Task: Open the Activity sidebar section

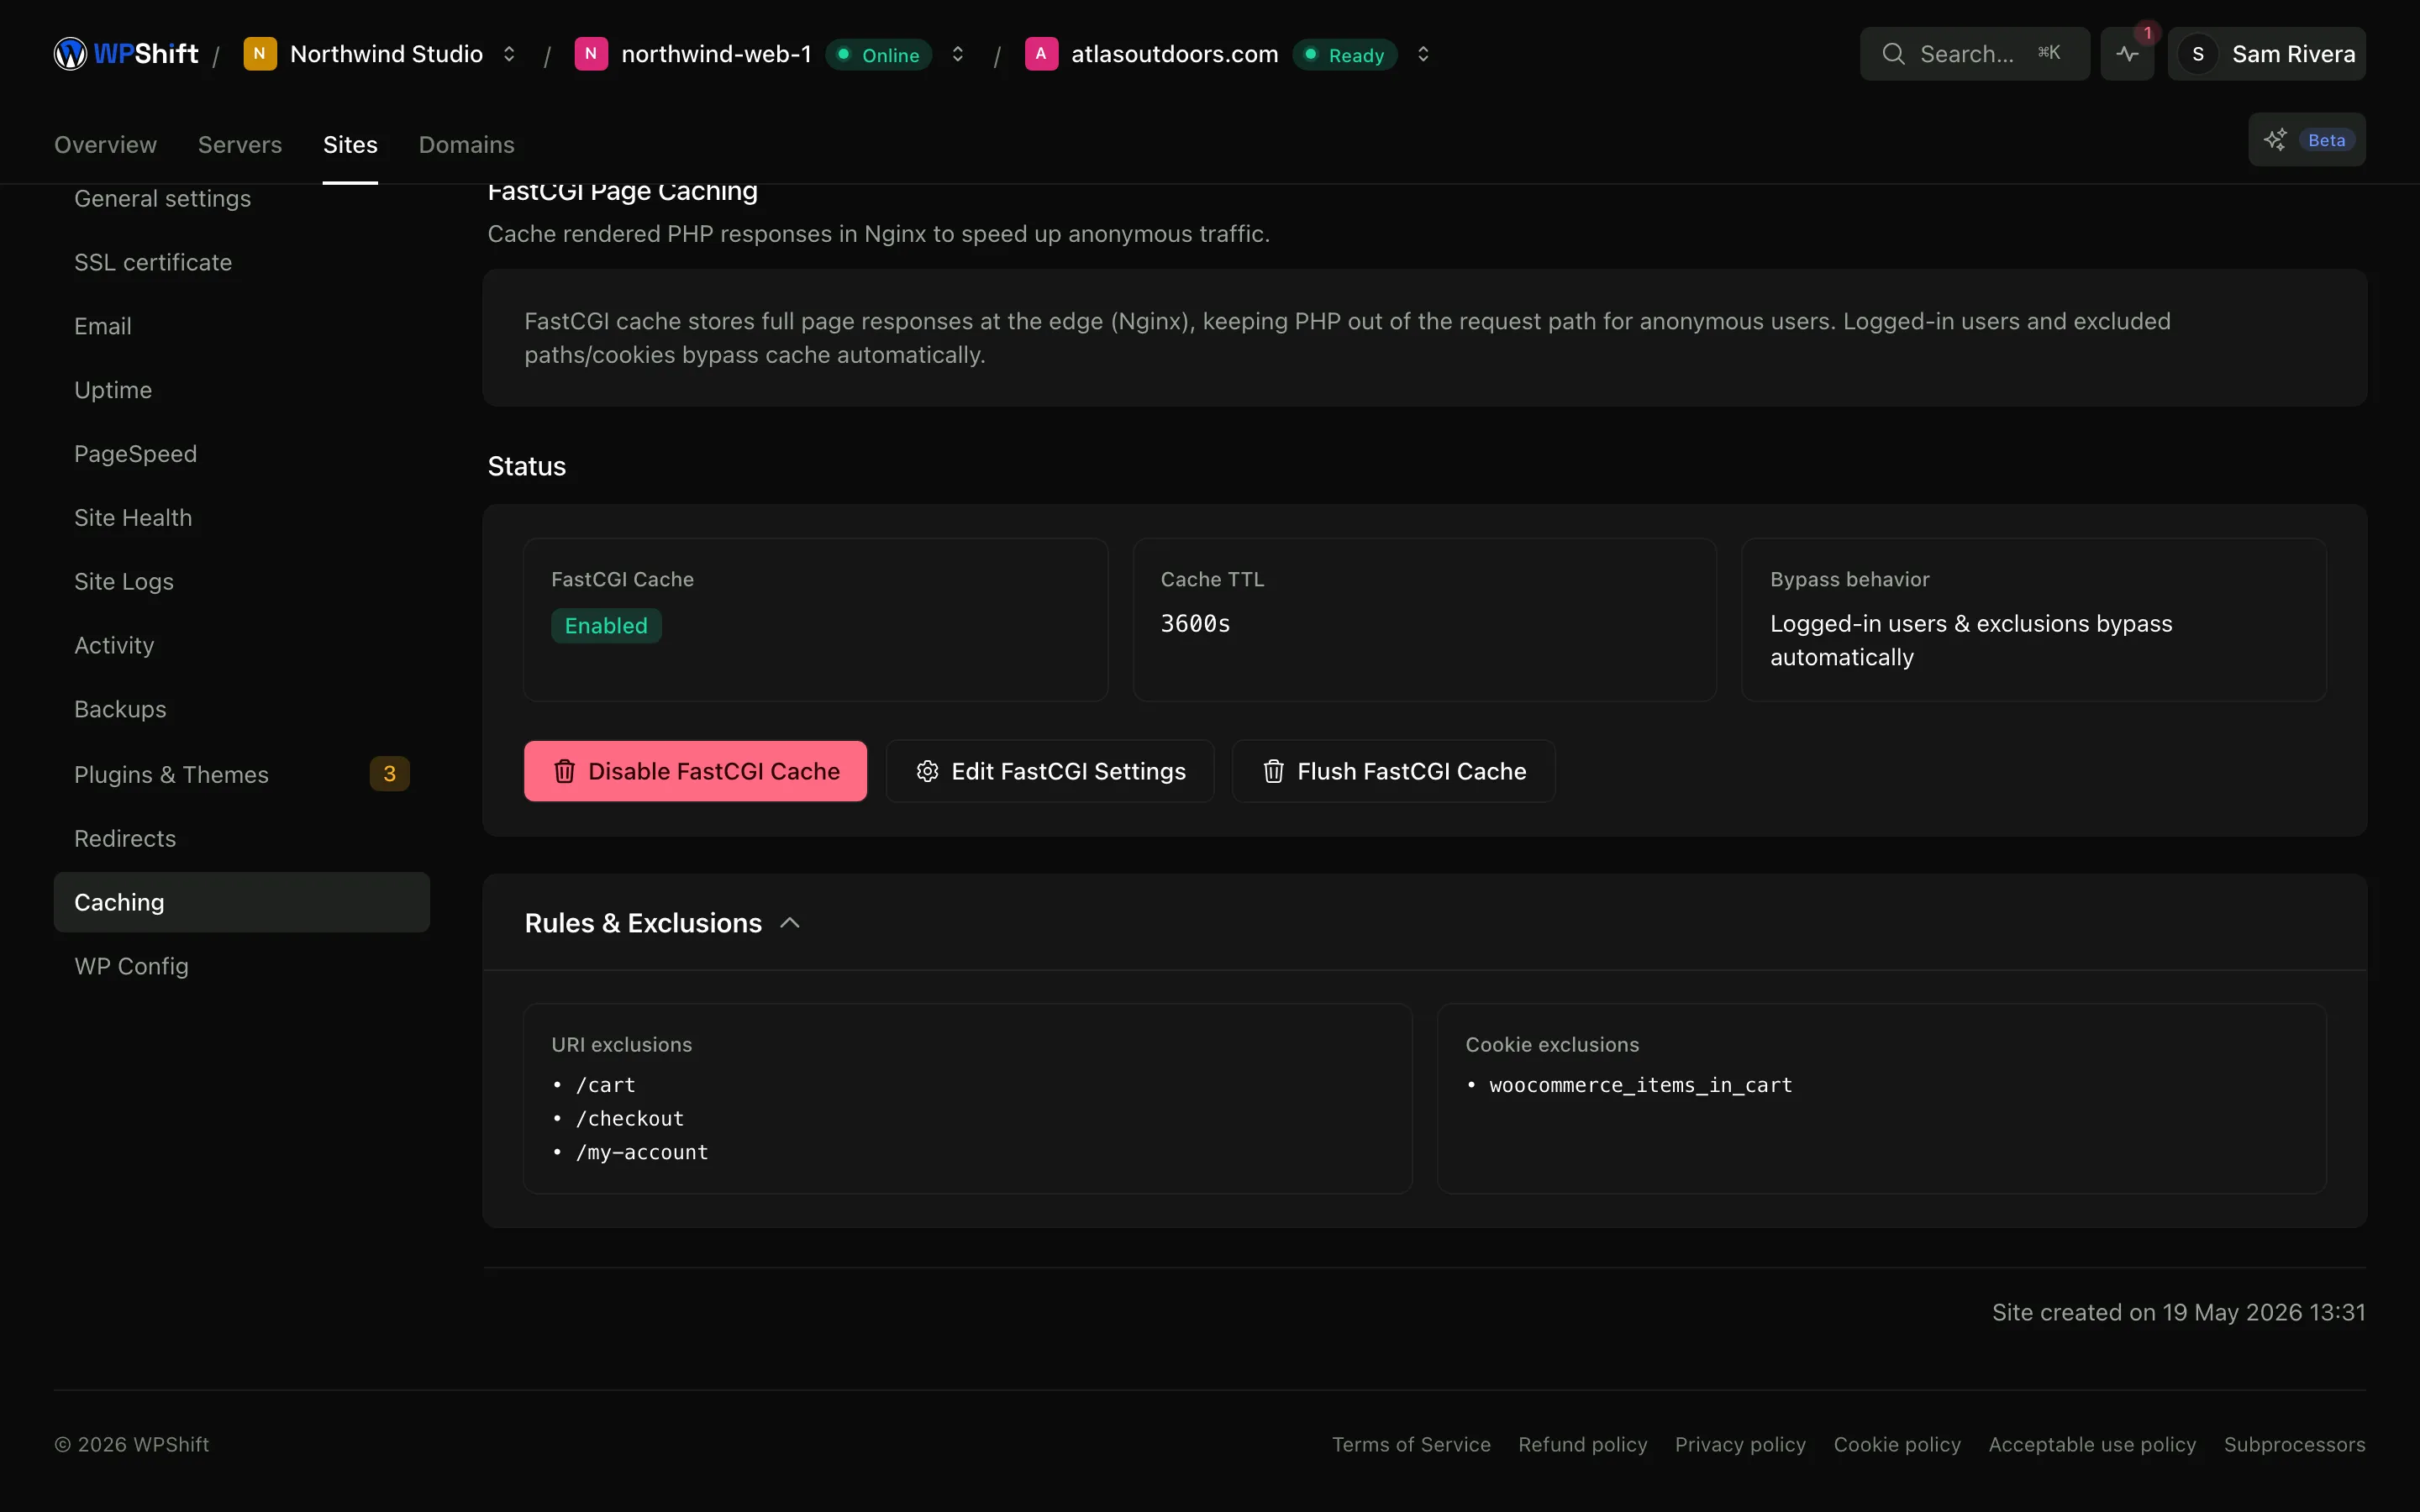Action: click(x=242, y=647)
